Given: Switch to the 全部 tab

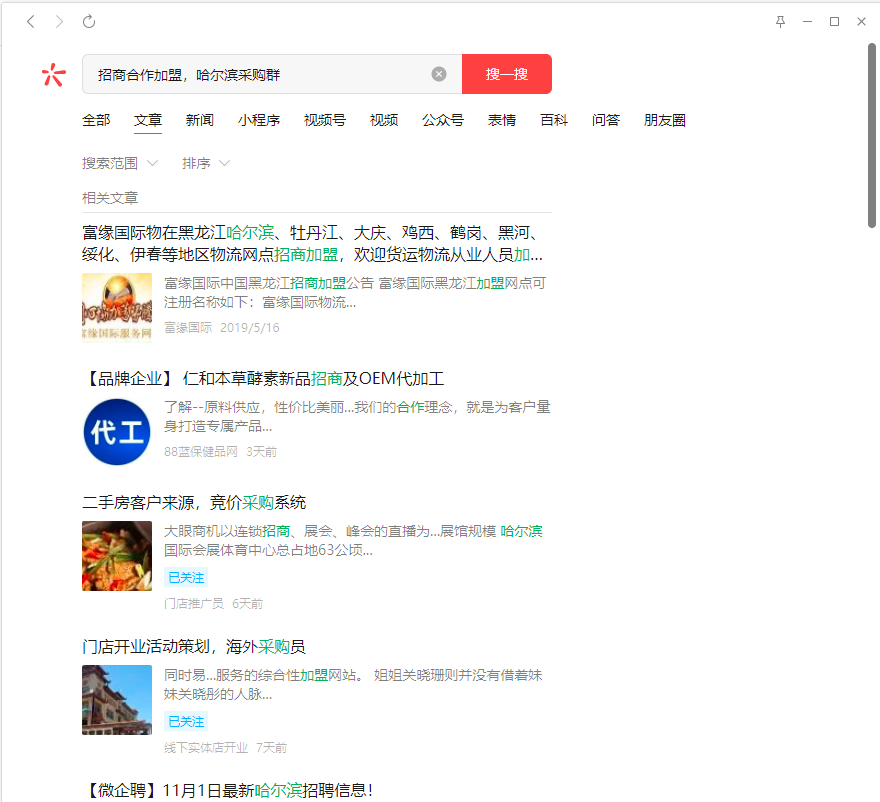Looking at the screenshot, I should point(96,120).
